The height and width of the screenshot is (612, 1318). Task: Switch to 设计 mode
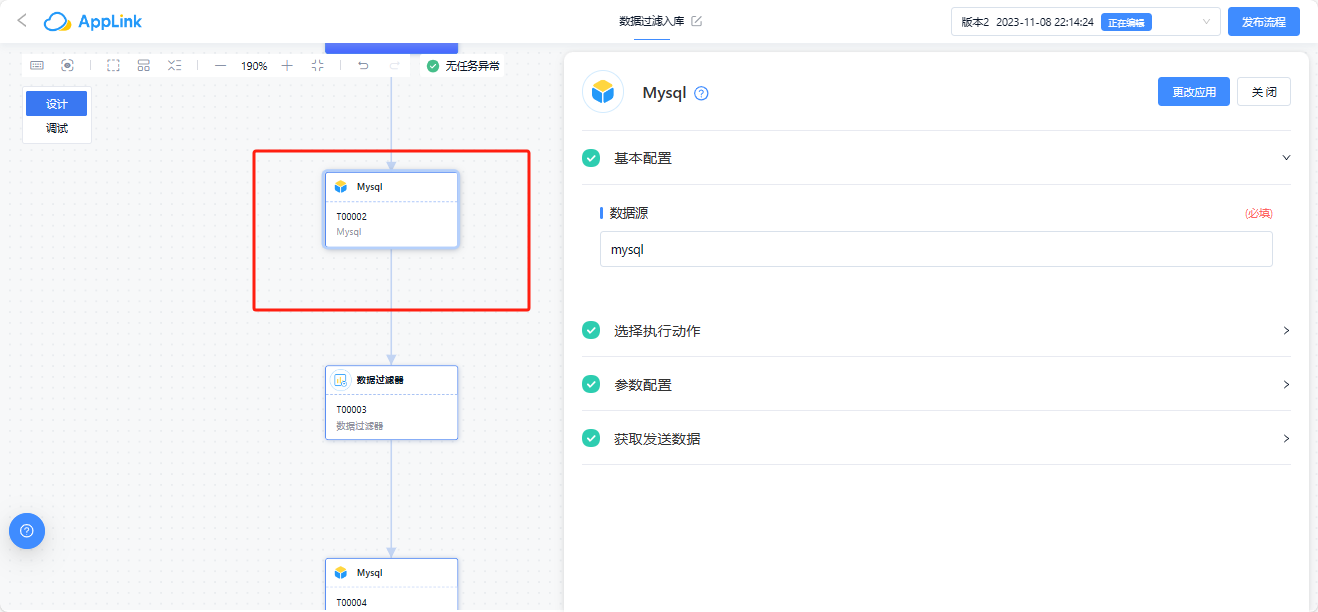[57, 104]
